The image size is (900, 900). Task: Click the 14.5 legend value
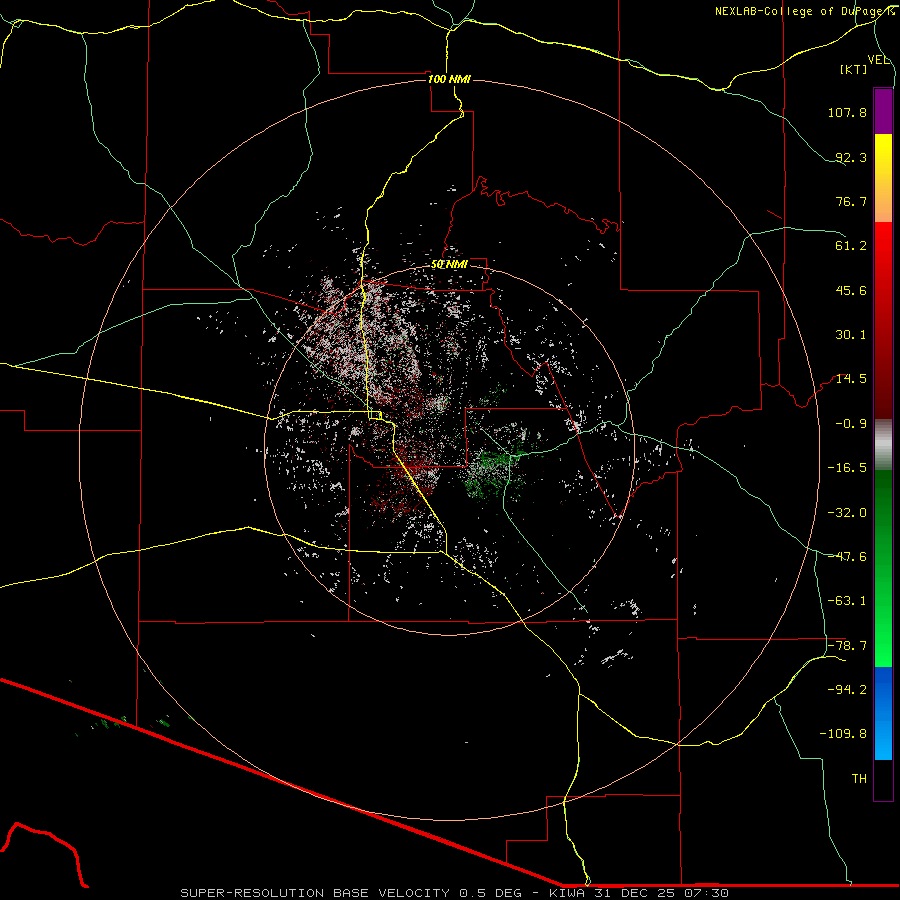(x=851, y=379)
